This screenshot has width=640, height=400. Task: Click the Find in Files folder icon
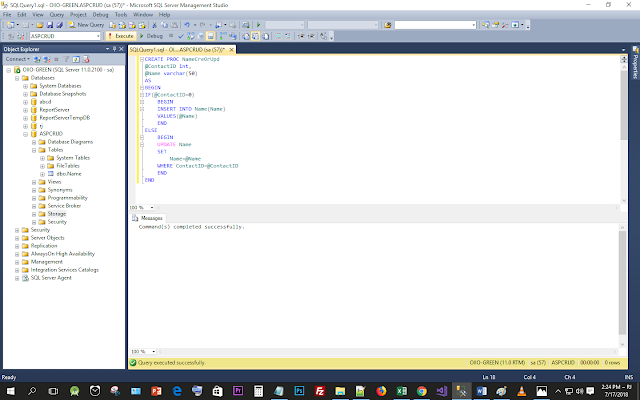pyautogui.click(x=387, y=25)
